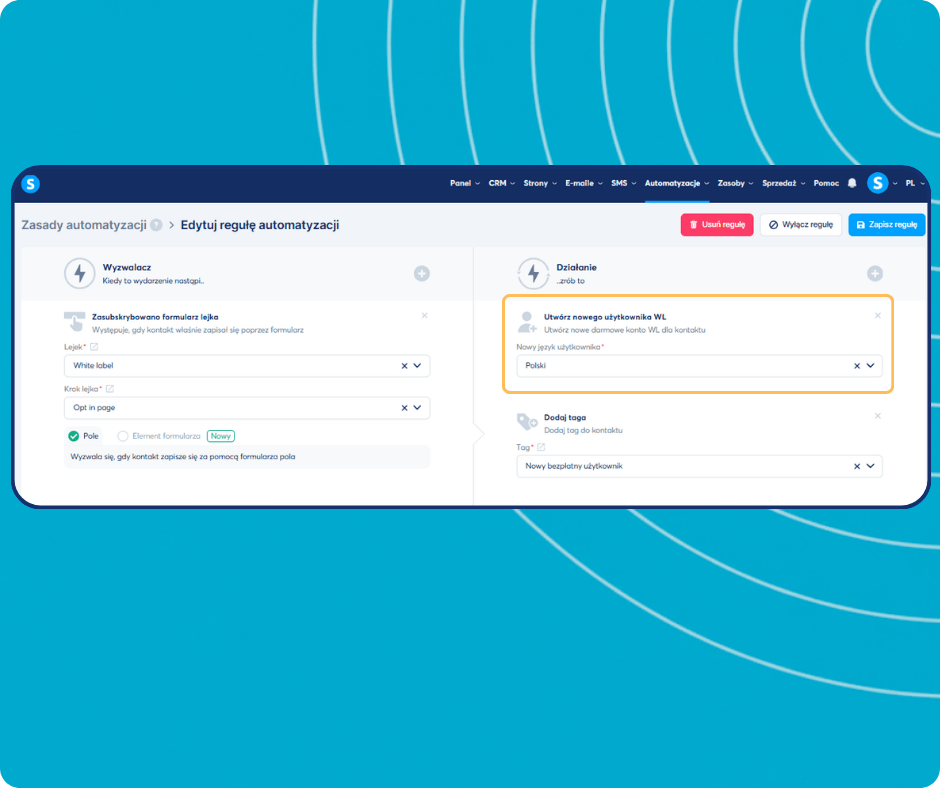Open the Sprzedaż menu
The image size is (940, 788).
(784, 184)
